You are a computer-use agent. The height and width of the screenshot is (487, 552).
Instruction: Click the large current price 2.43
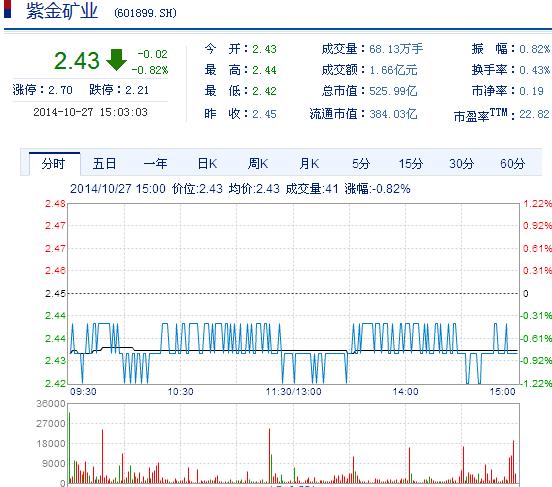pyautogui.click(x=76, y=61)
